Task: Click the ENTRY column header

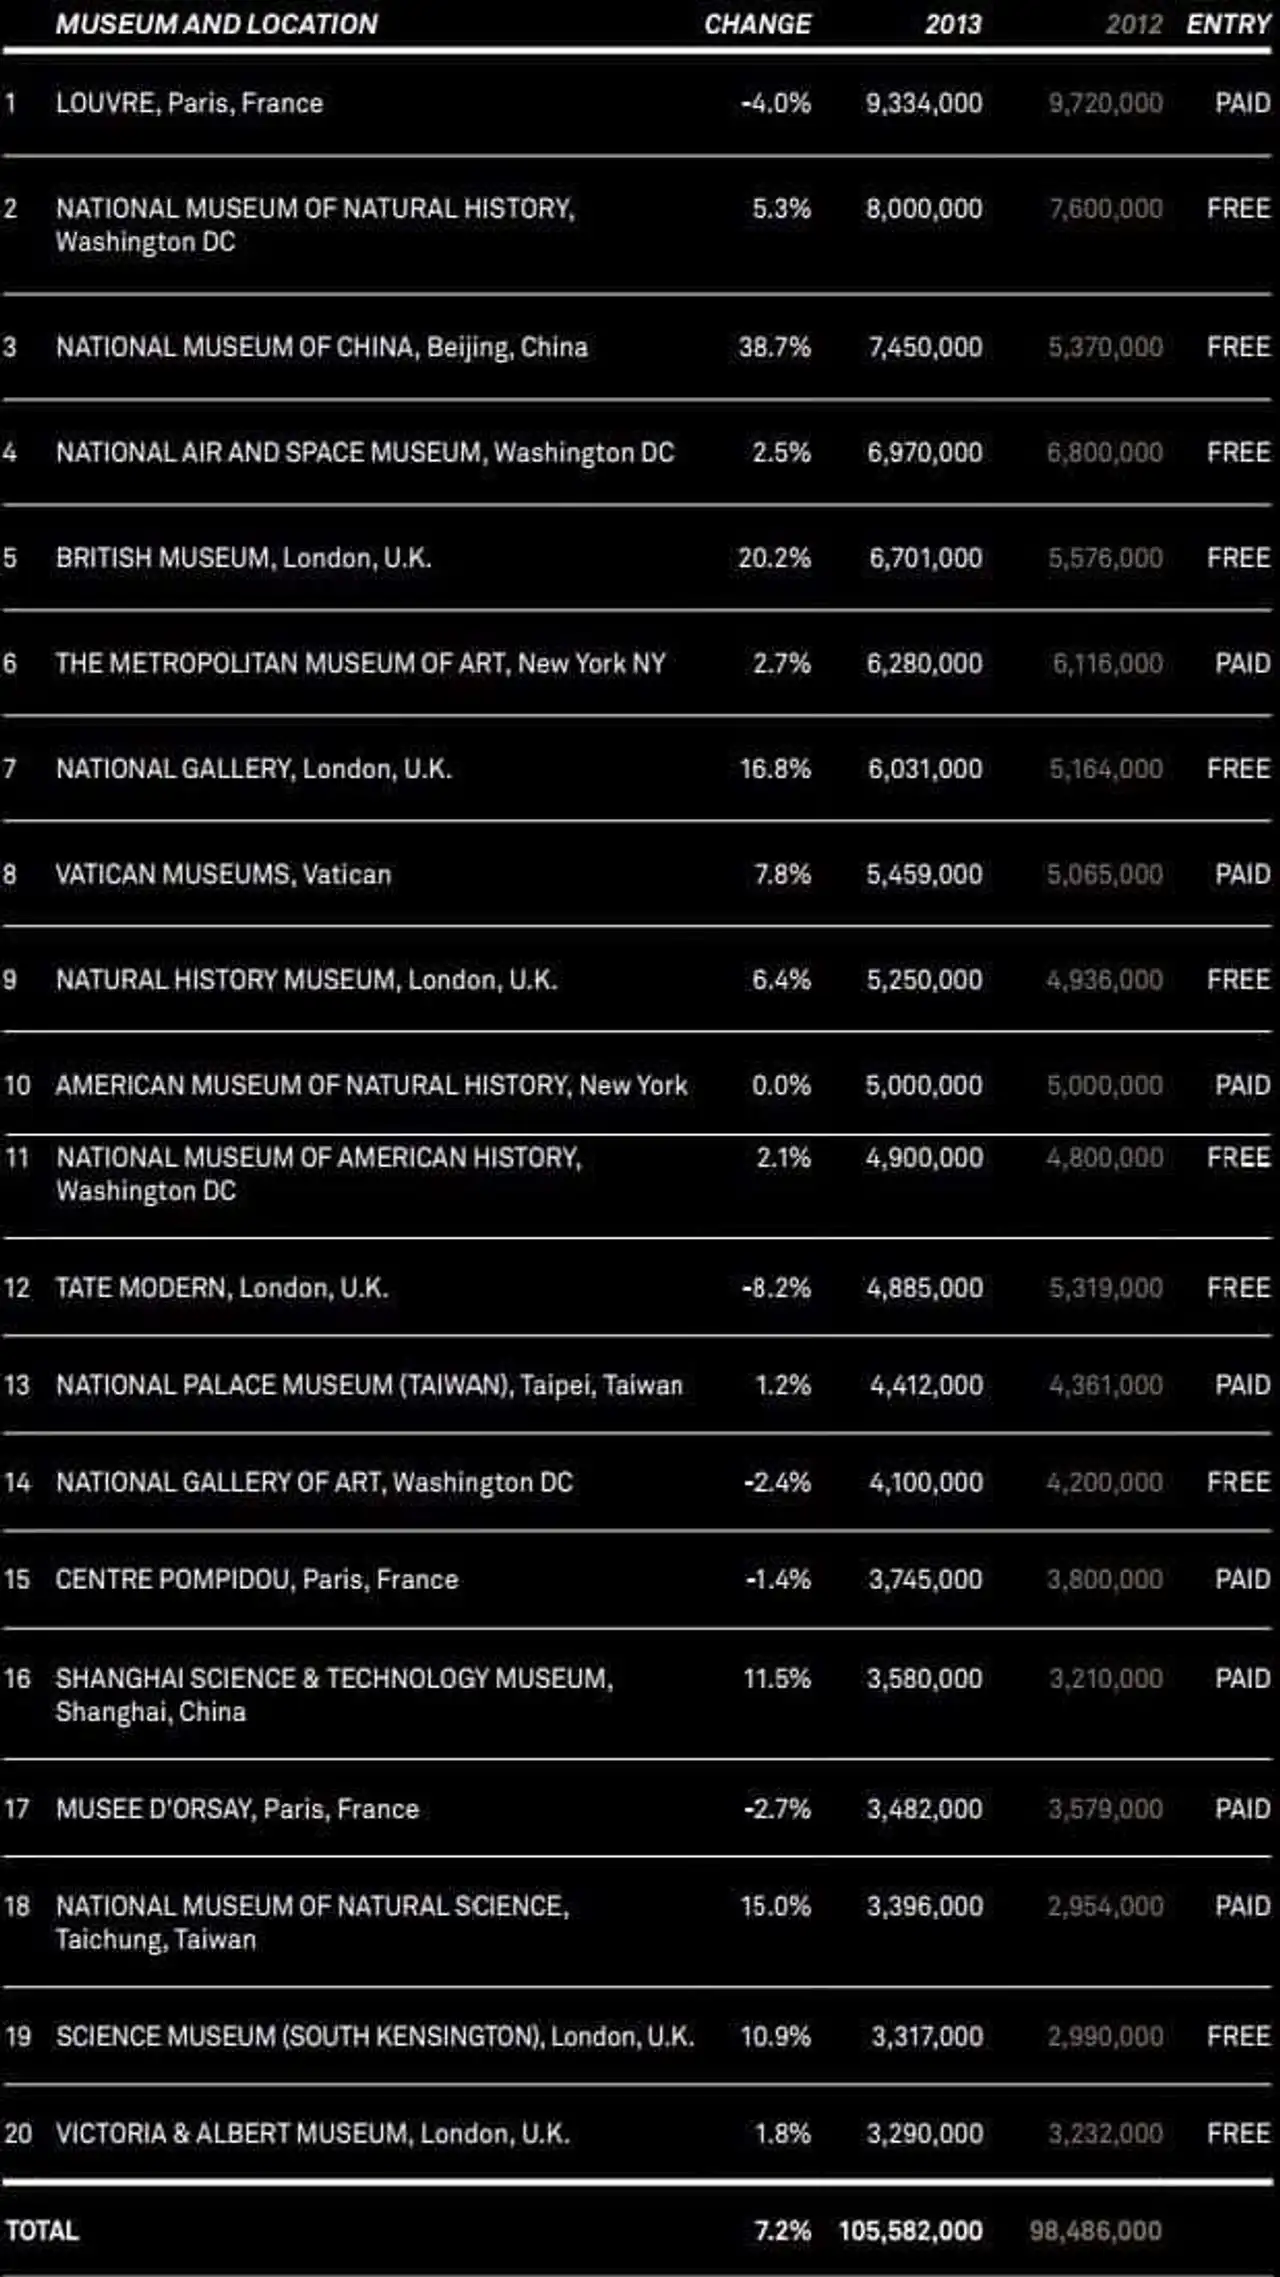Action: (1228, 24)
